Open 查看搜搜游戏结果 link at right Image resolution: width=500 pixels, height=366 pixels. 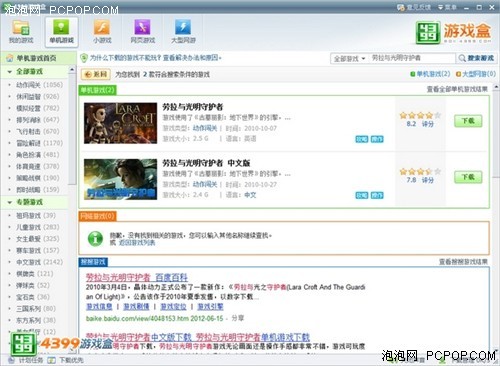coord(463,262)
